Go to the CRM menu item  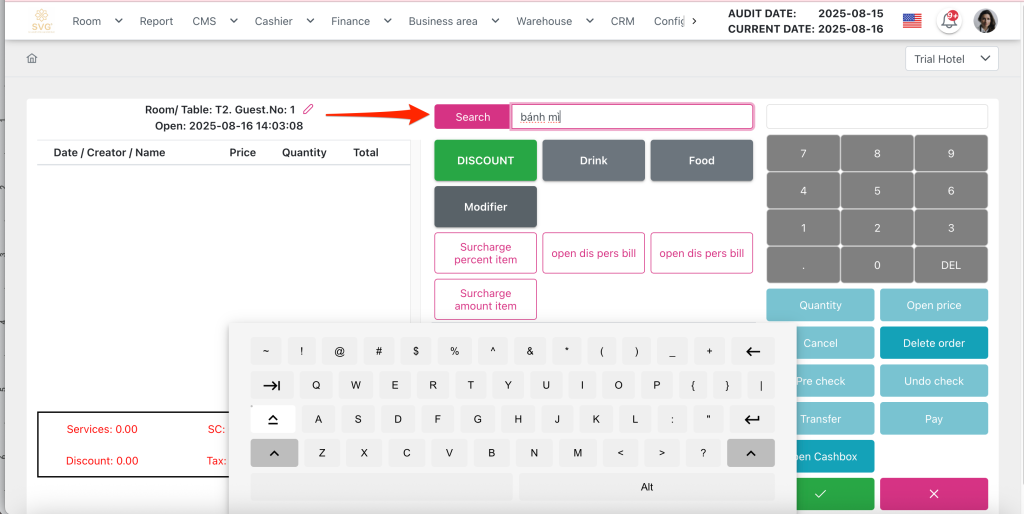(622, 21)
